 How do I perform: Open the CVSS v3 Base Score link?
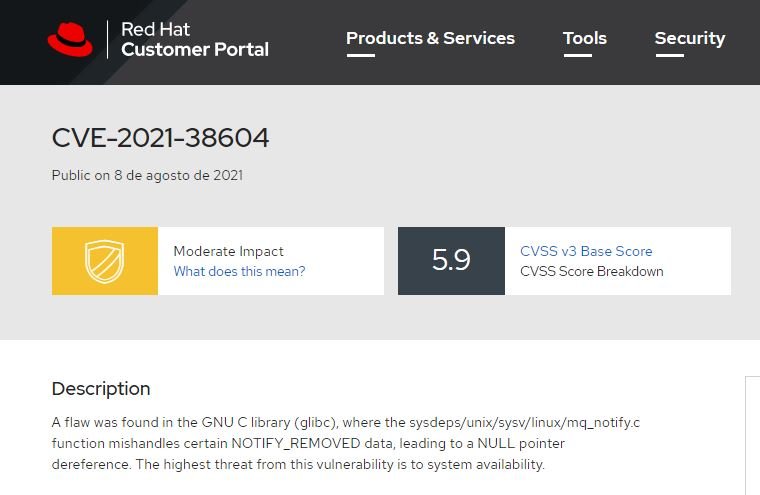(x=586, y=251)
